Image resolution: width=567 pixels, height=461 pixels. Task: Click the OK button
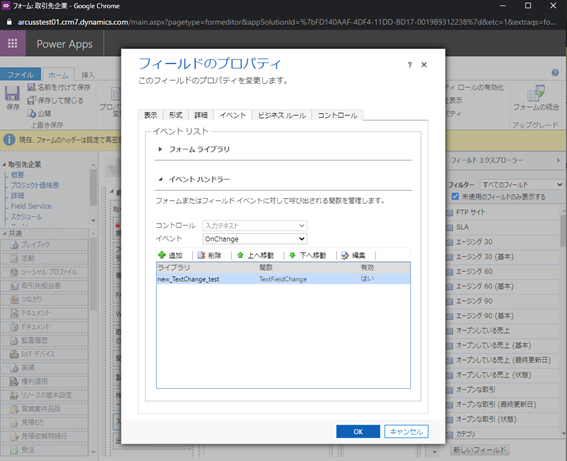coord(358,431)
